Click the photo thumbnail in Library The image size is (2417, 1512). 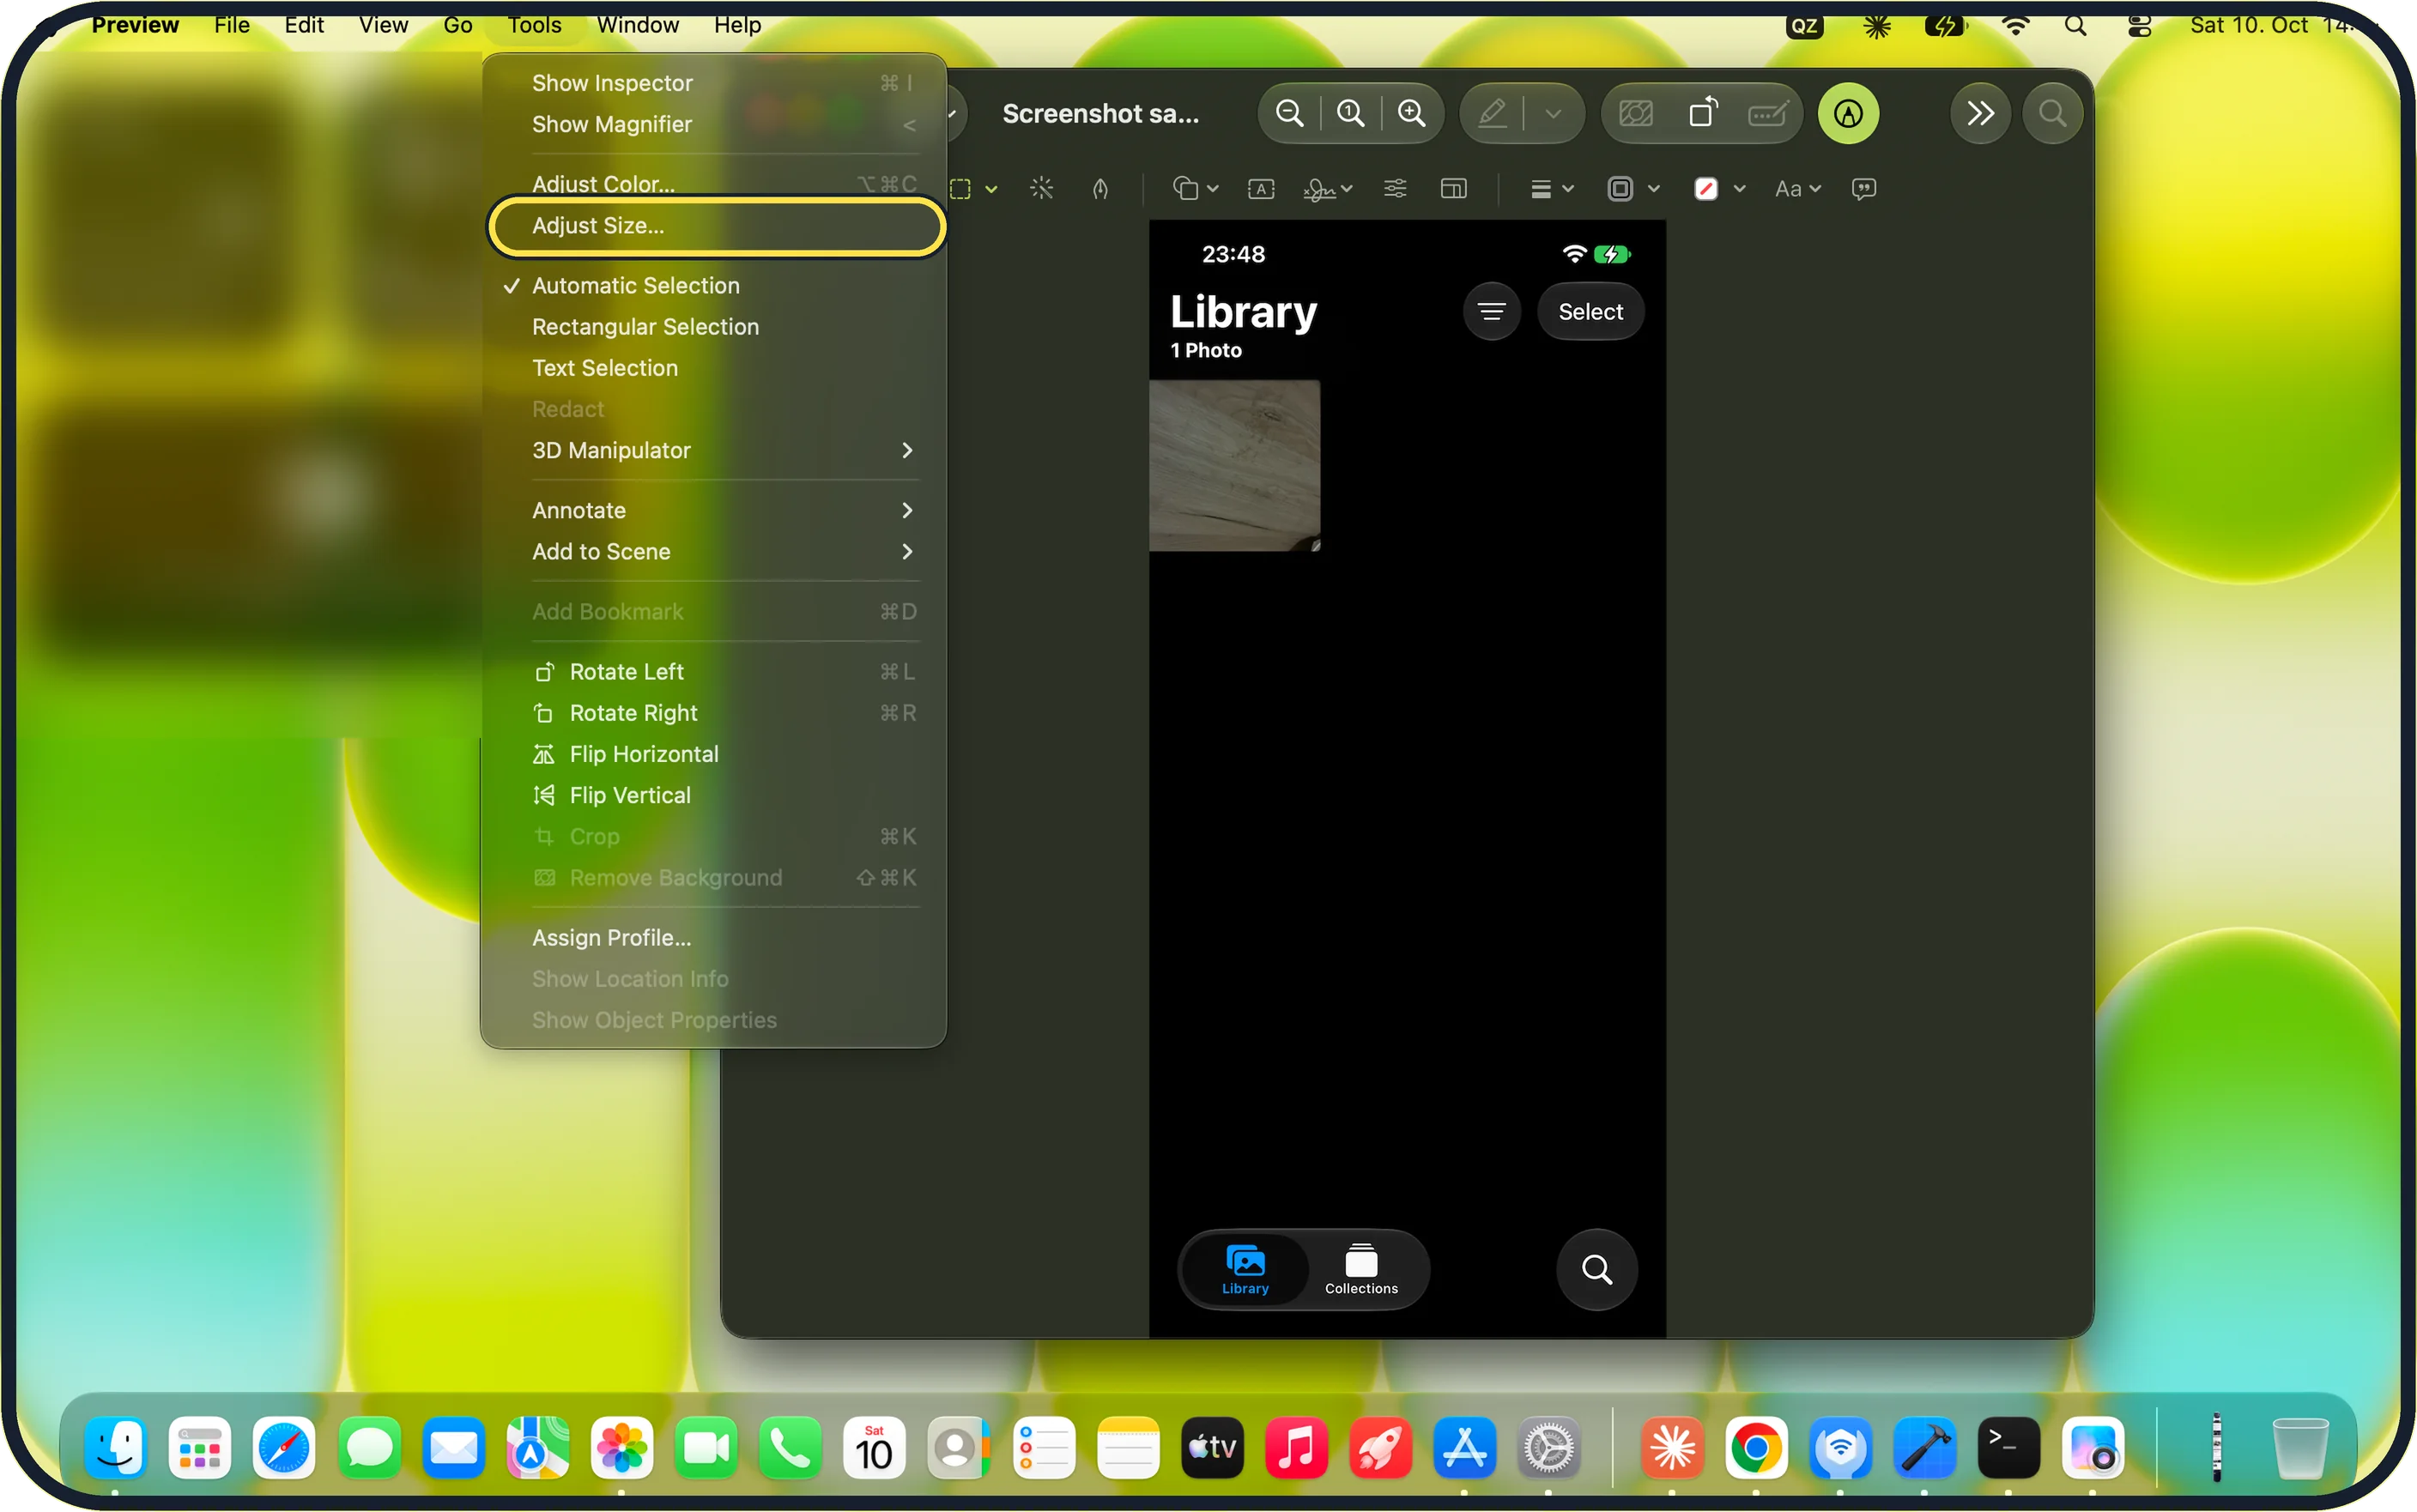[x=1234, y=466]
